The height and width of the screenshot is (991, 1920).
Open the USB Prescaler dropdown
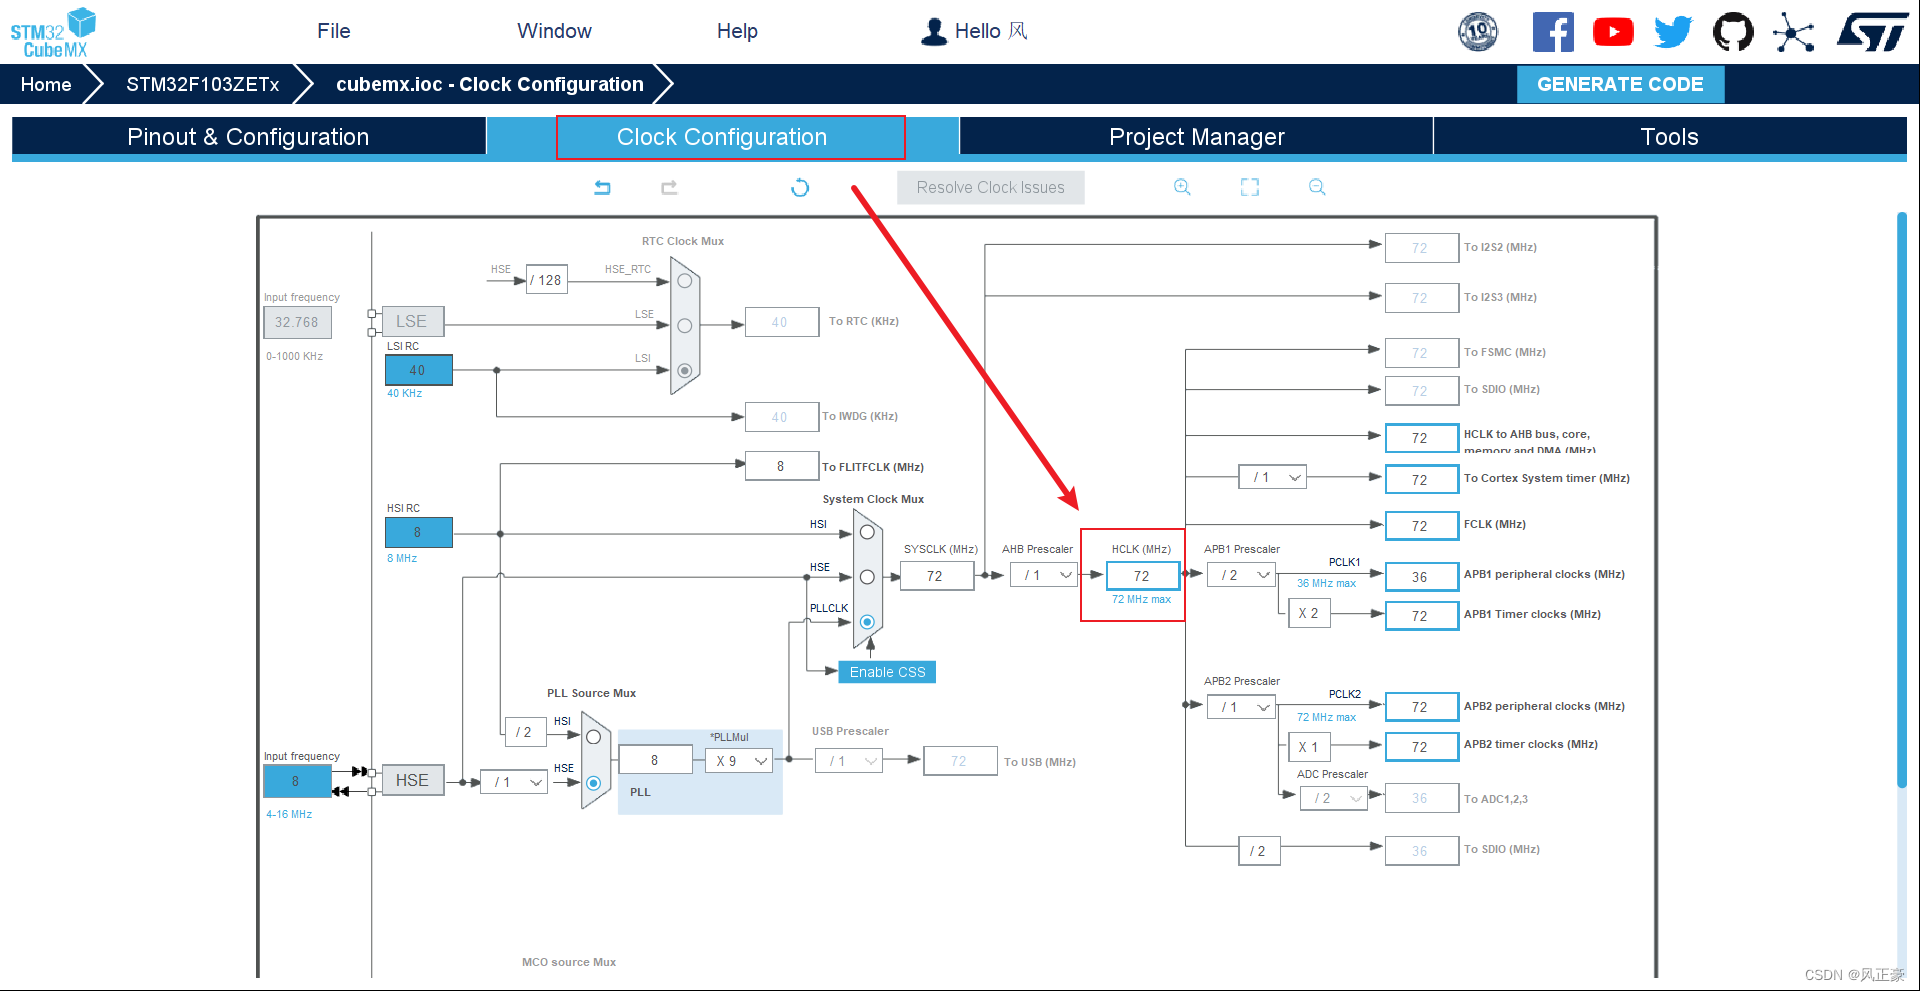point(849,761)
